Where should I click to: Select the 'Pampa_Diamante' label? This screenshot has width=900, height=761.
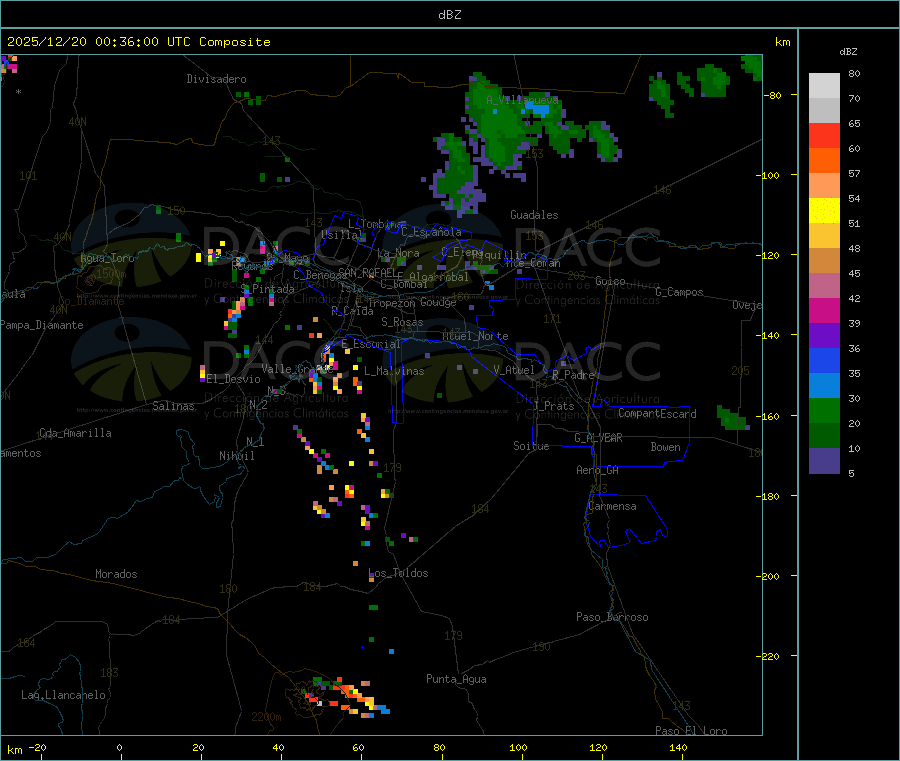42,325
